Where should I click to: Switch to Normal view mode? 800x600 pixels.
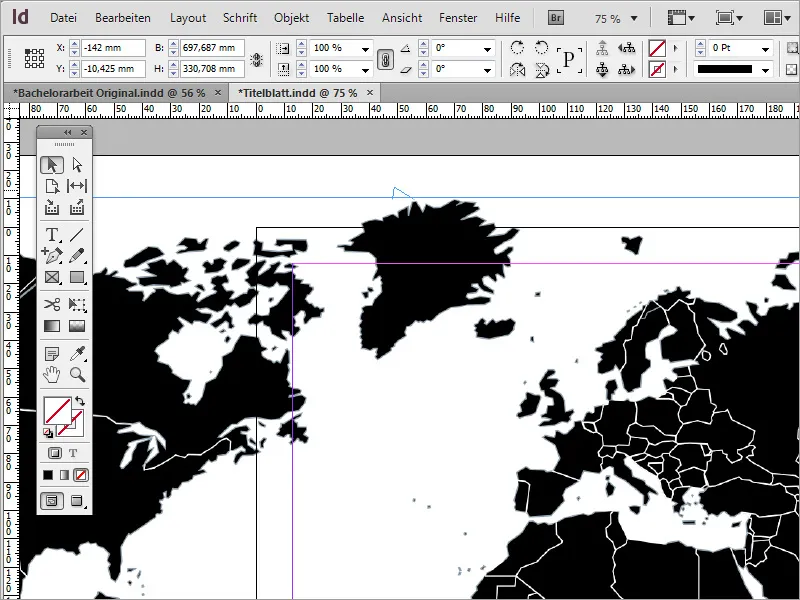tap(52, 501)
